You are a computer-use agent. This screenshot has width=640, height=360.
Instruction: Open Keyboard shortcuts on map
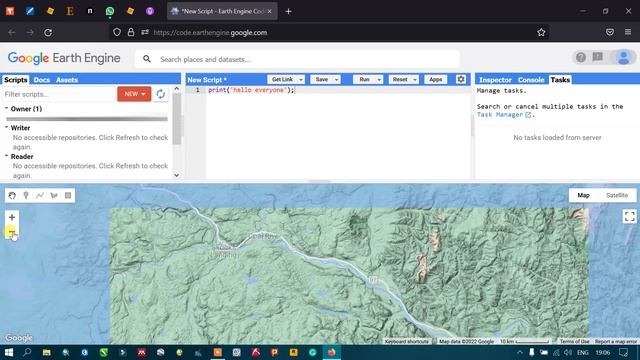[407, 341]
